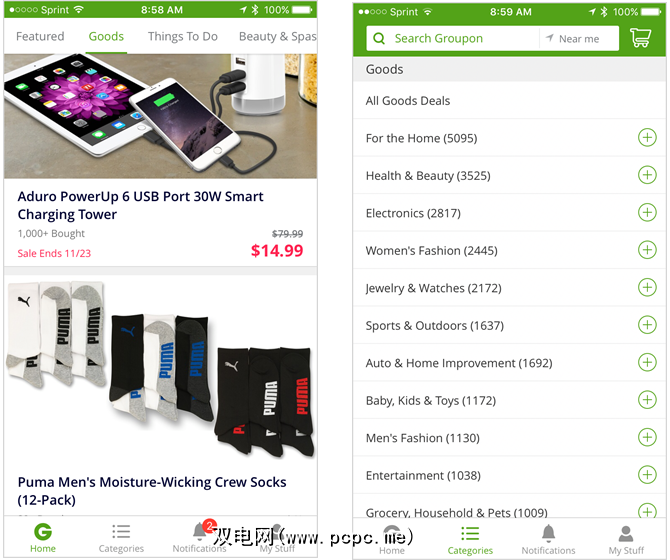Focus the Search Groupon field
Image resolution: width=670 pixels, height=560 pixels.
(453, 38)
